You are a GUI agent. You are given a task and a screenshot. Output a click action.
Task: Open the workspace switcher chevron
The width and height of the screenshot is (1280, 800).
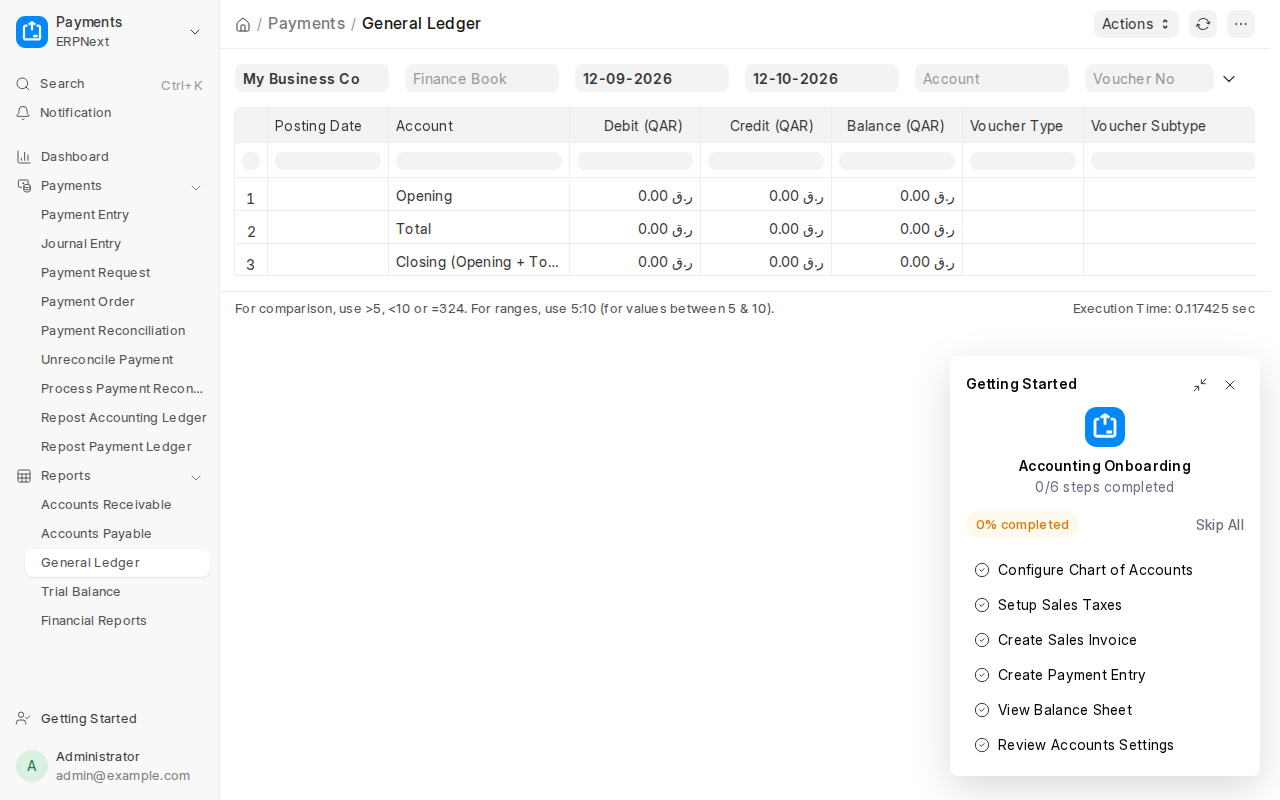click(x=195, y=32)
